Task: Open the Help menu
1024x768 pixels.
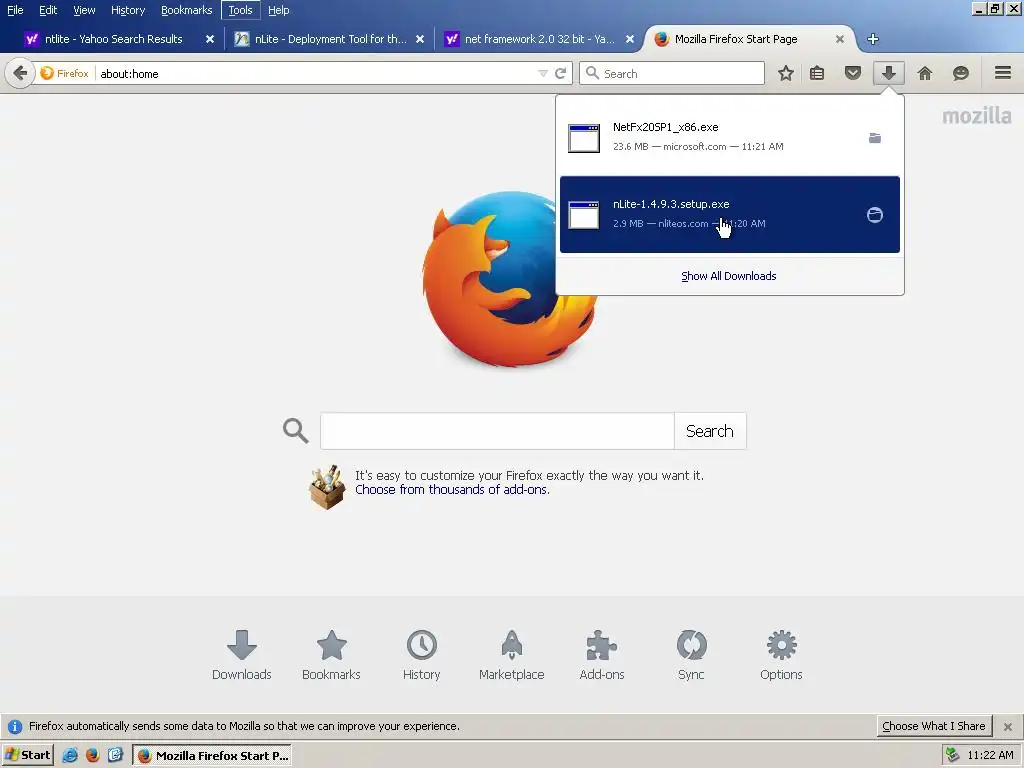Action: pyautogui.click(x=279, y=10)
